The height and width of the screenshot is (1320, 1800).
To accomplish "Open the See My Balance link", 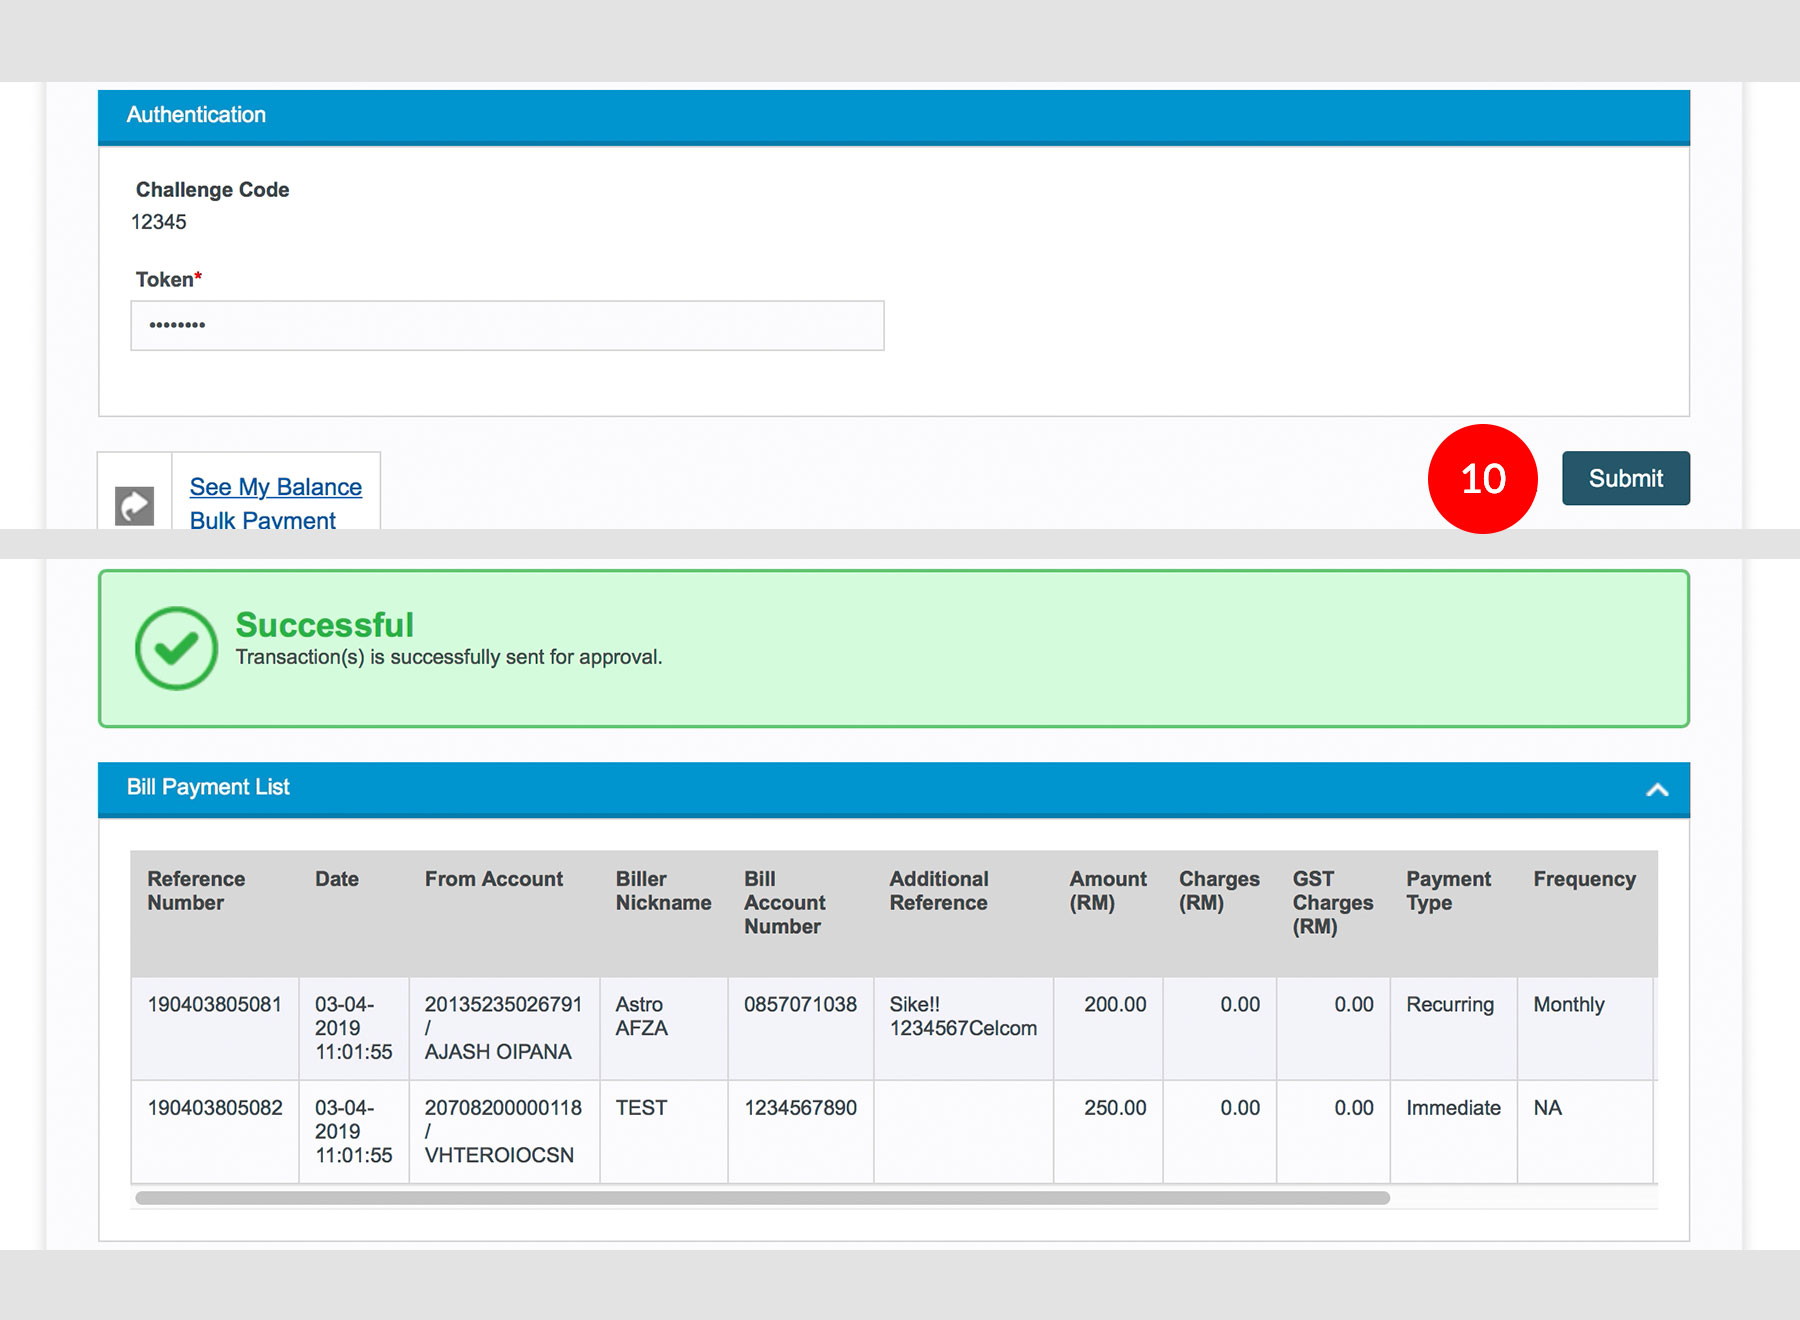I will tap(275, 487).
